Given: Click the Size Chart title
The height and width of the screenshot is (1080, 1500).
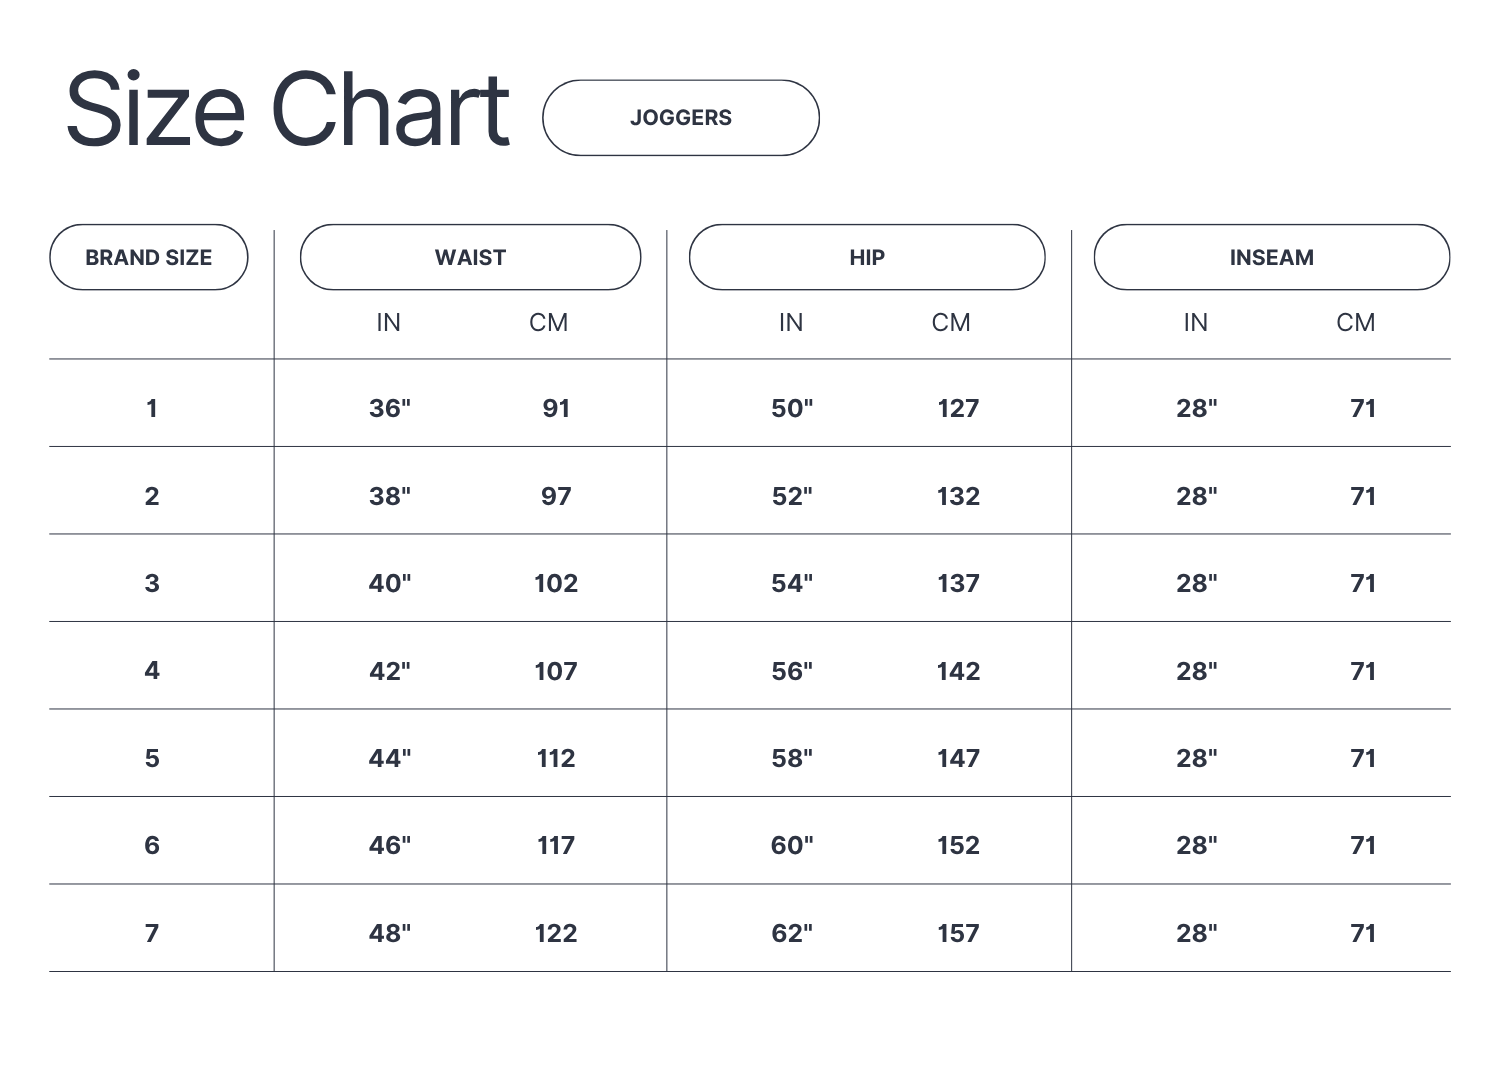Looking at the screenshot, I should [x=288, y=110].
